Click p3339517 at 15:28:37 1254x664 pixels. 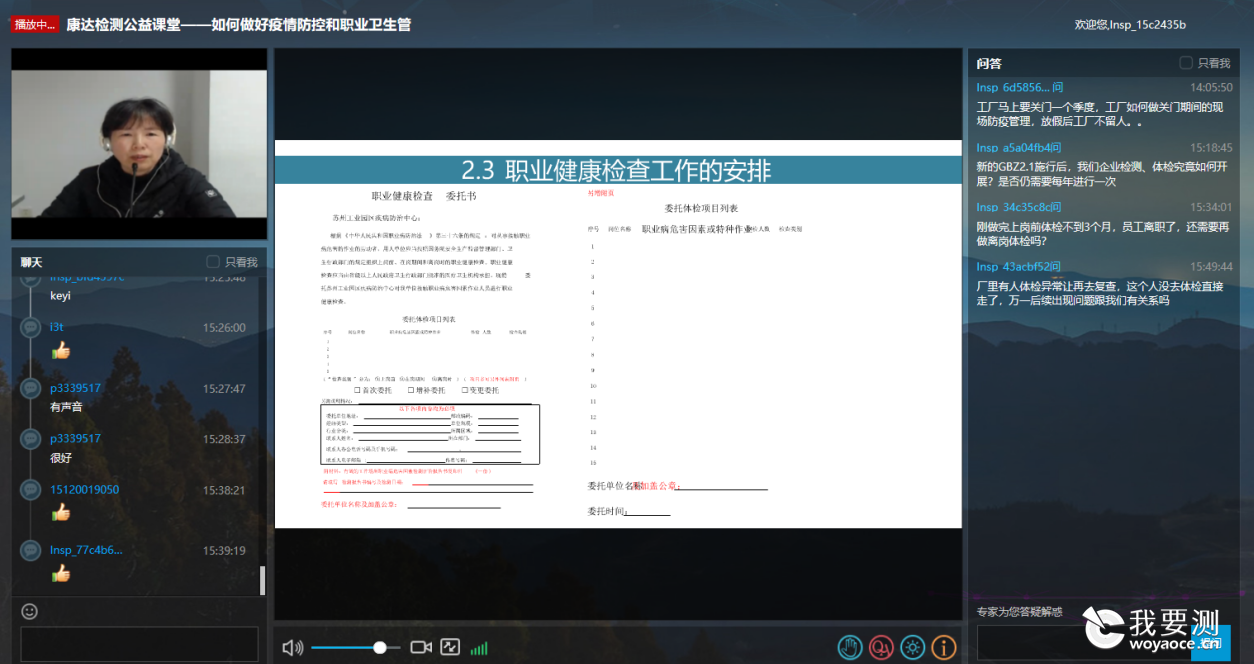pos(75,438)
